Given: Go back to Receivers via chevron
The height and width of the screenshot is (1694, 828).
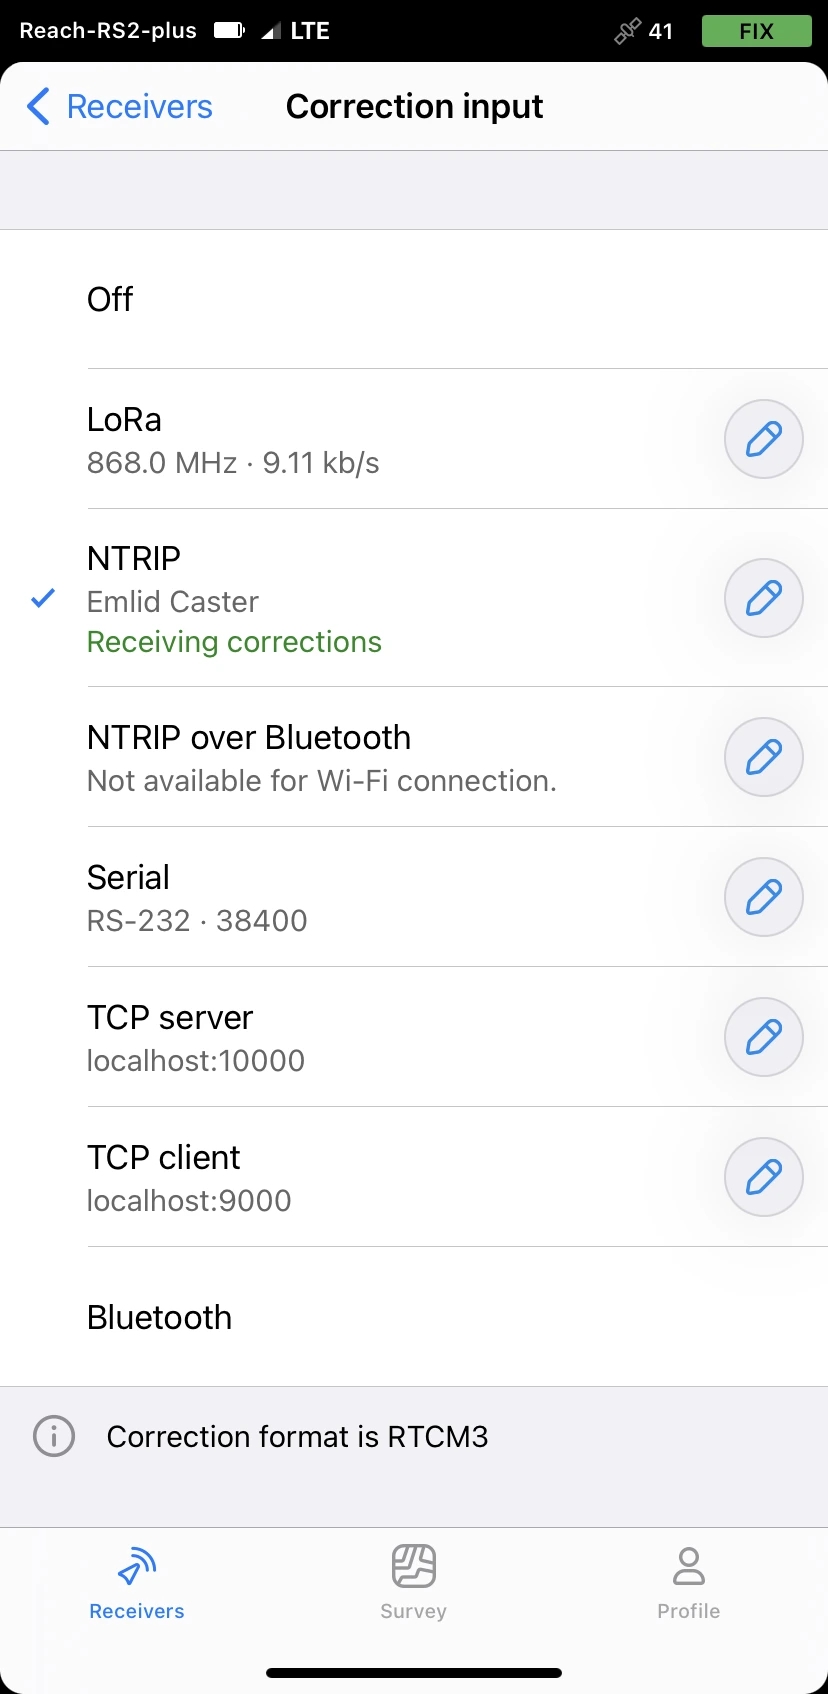Looking at the screenshot, I should (x=38, y=106).
